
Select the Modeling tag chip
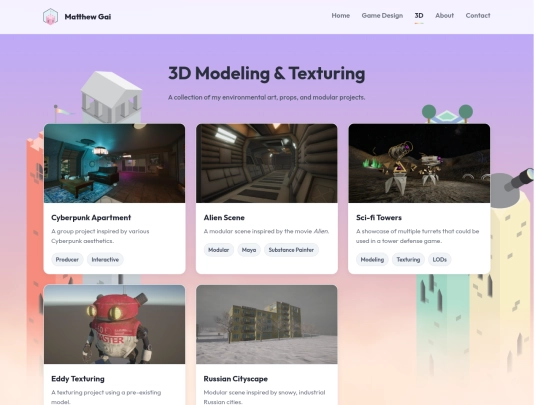coord(372,260)
